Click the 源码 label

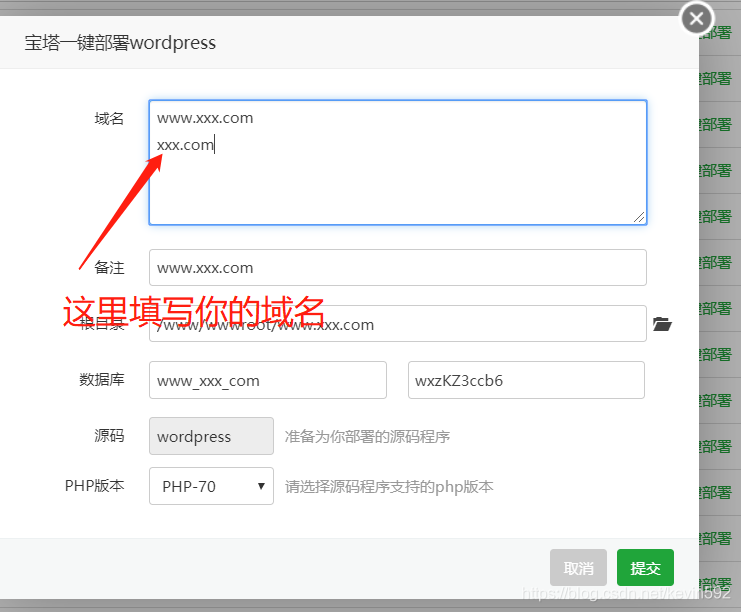pos(109,435)
